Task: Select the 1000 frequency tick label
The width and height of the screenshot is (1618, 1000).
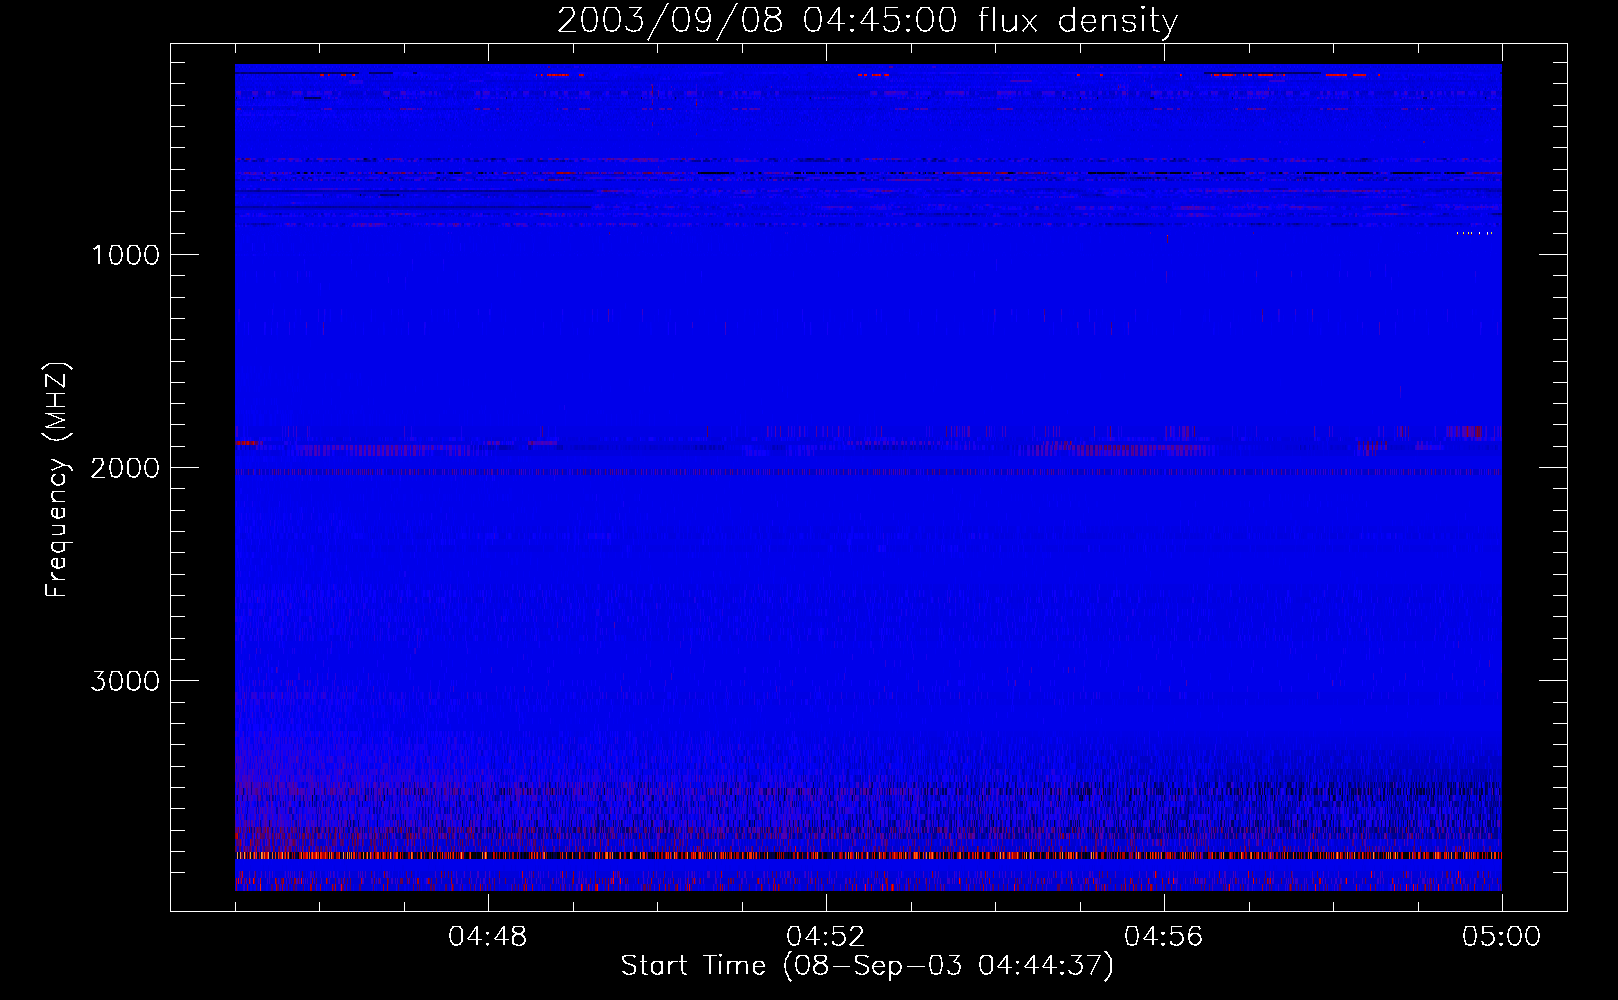Action: 125,255
